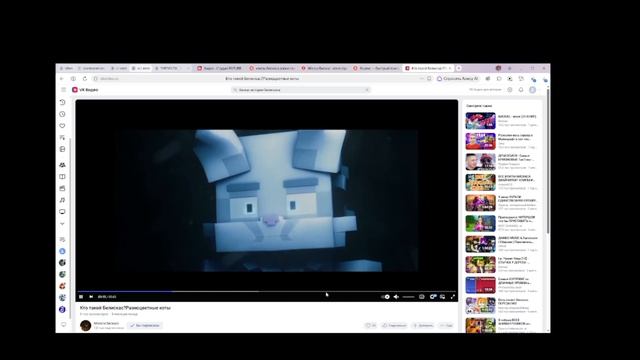This screenshot has height=360, width=640.
Task: Click the Add button below the video
Action: pos(423,325)
